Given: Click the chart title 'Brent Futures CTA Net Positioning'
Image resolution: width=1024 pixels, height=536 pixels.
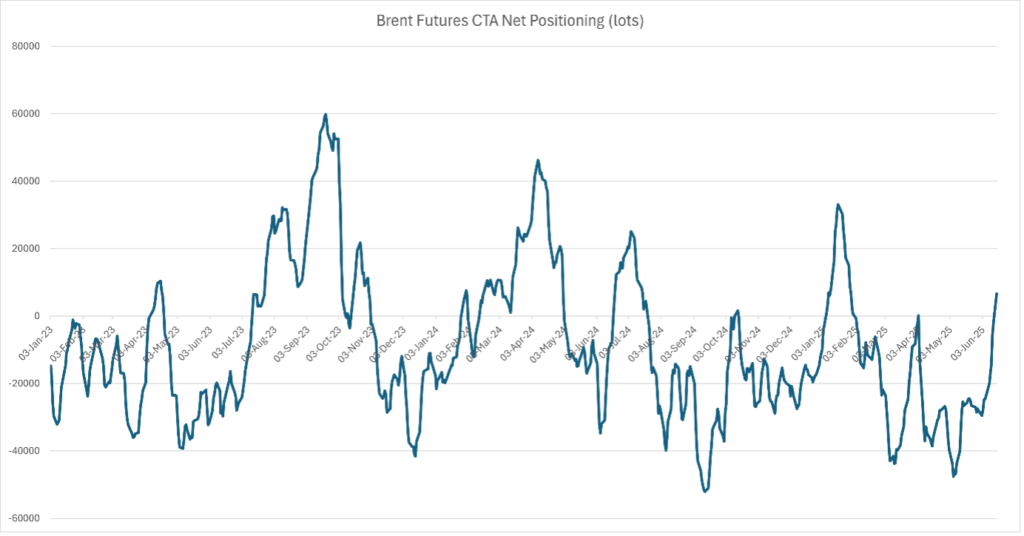Looking at the screenshot, I should tap(512, 19).
